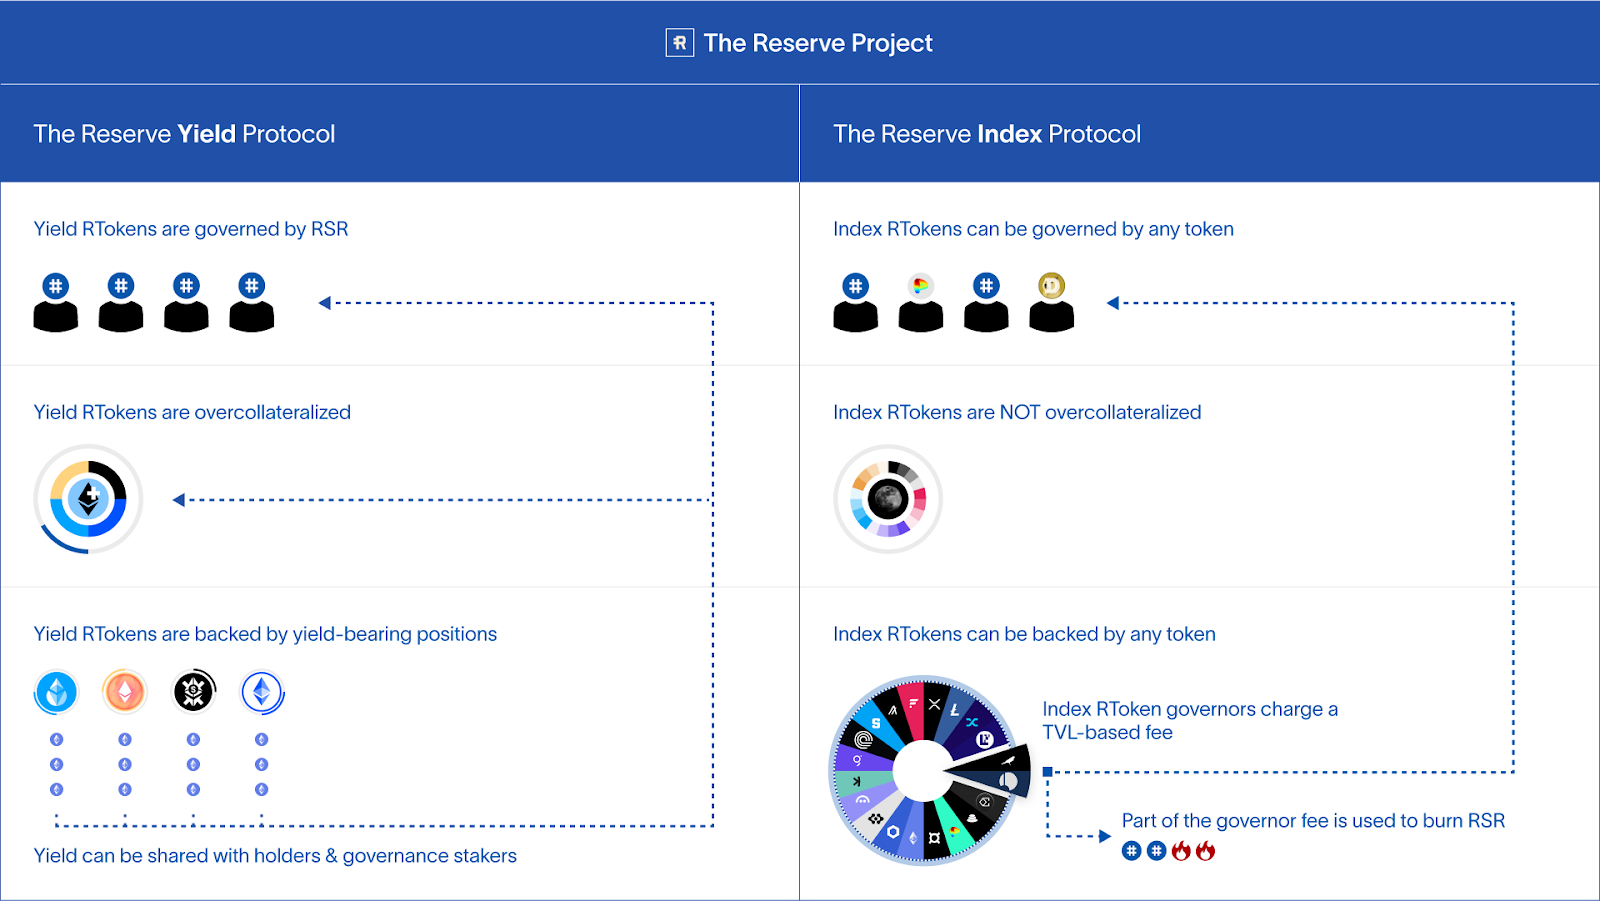Select the Litecoin slice in the token wheel

[953, 710]
